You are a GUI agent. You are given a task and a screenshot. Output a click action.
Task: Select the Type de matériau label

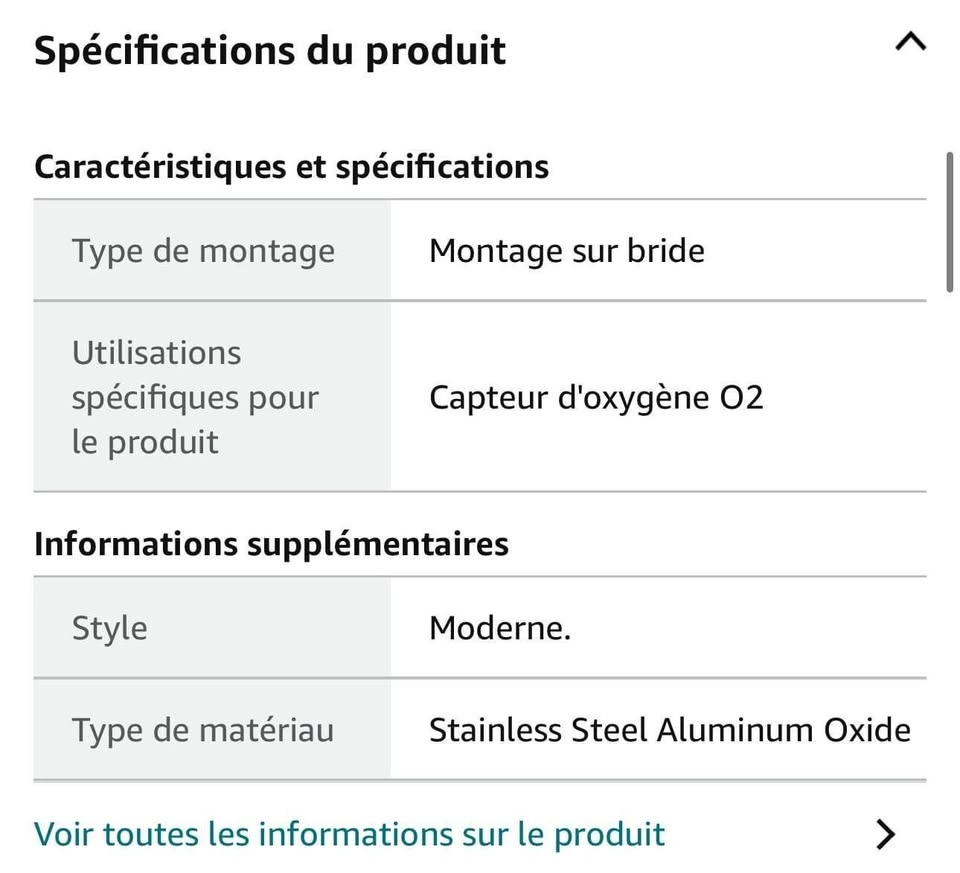coord(203,730)
